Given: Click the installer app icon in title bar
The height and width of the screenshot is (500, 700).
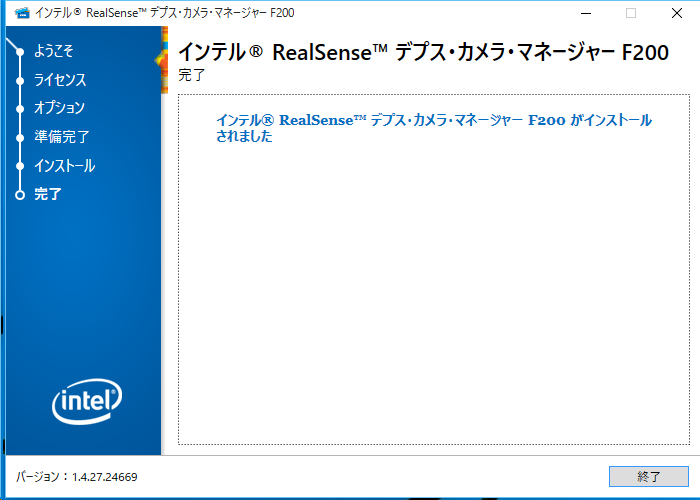Looking at the screenshot, I should click(22, 13).
